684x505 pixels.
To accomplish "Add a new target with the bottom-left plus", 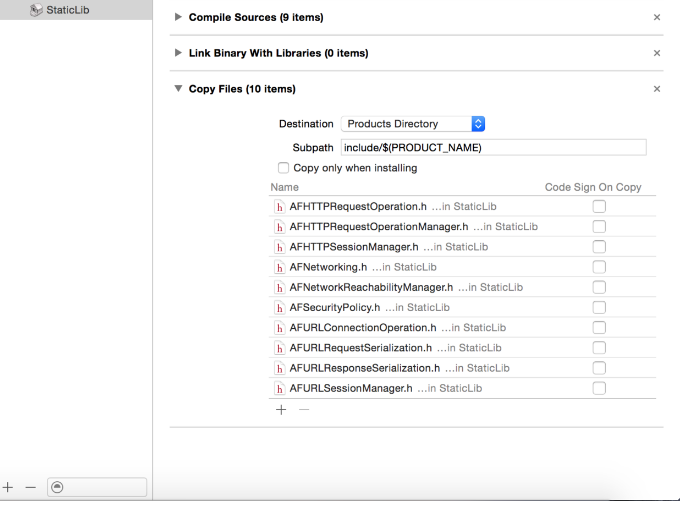I will [8, 487].
